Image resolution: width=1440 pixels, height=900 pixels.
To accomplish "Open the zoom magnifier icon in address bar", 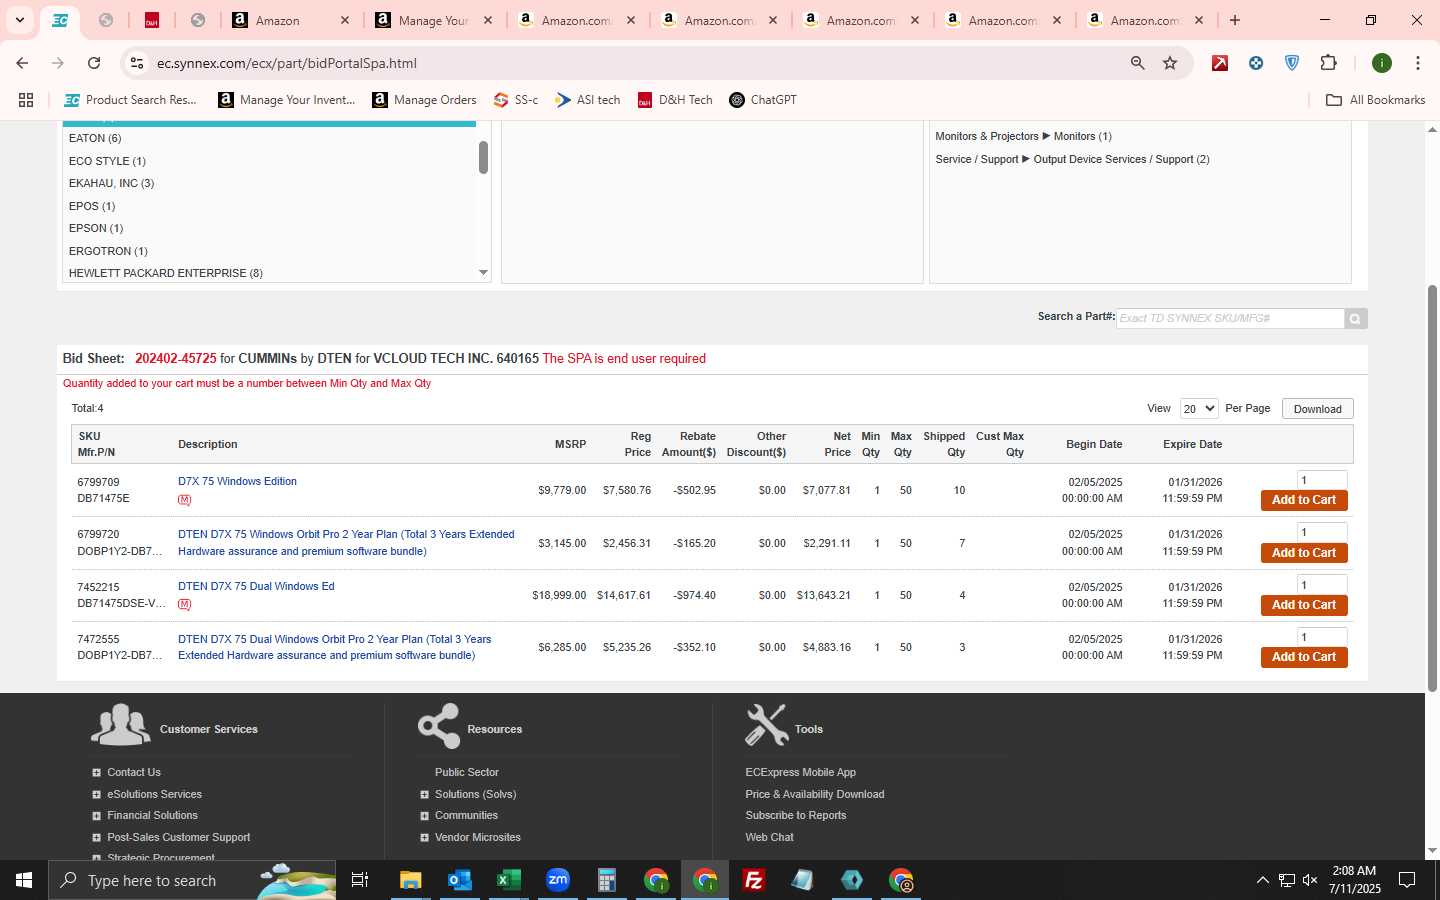I will tap(1137, 63).
